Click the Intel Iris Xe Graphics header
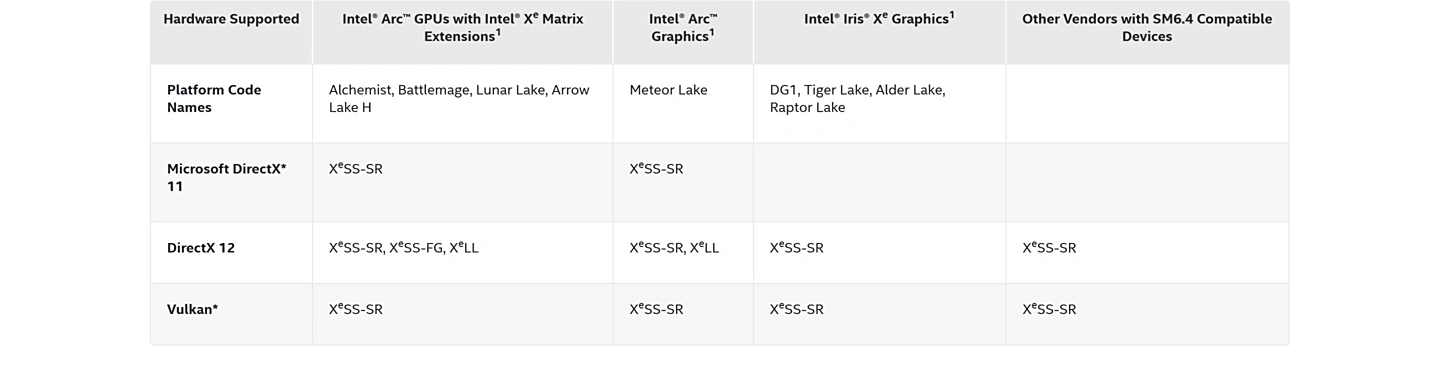Screen dimensions: 1440x368 pos(879,18)
